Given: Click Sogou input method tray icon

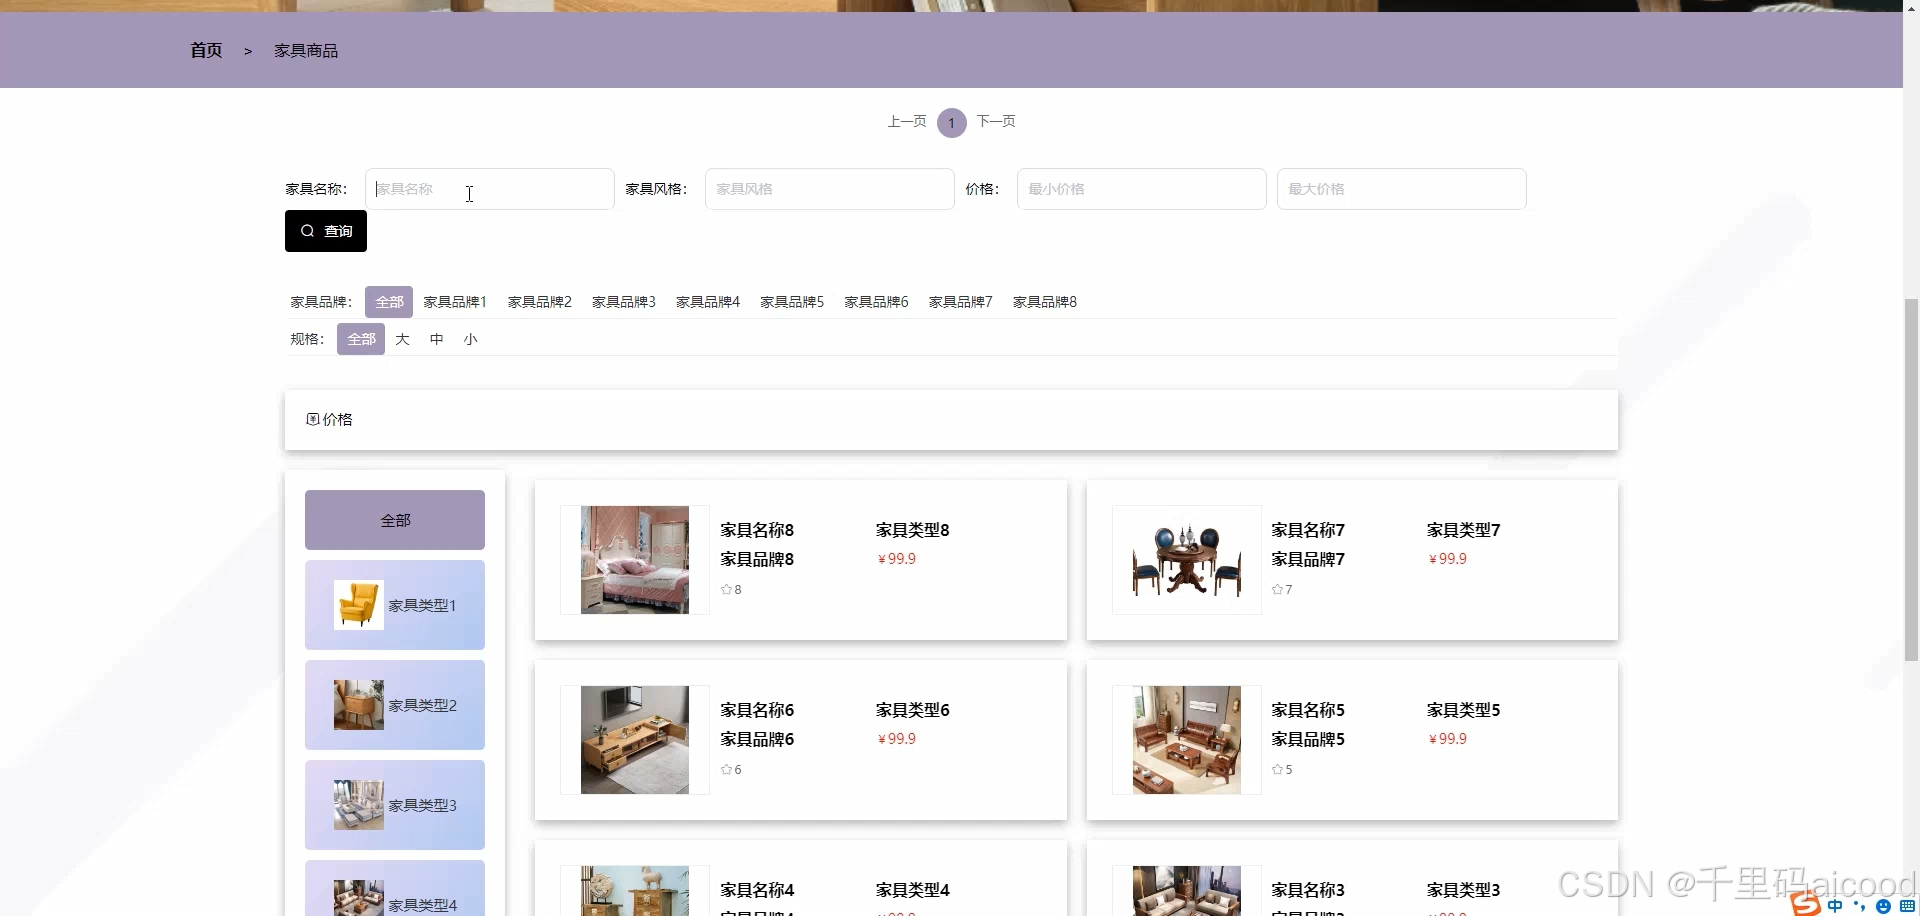Looking at the screenshot, I should tap(1806, 905).
